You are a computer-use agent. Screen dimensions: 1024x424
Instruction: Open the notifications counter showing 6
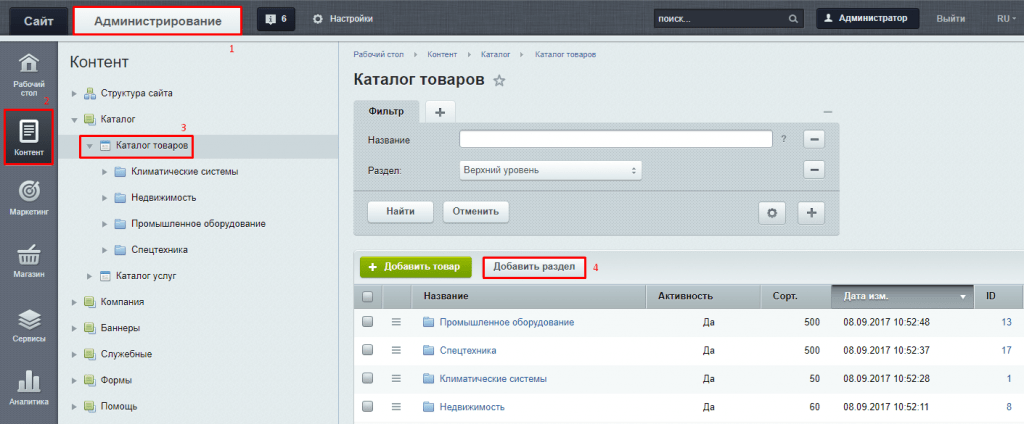(276, 18)
